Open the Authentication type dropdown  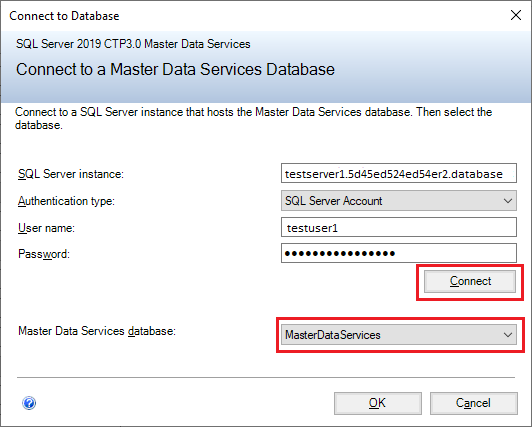pos(399,201)
